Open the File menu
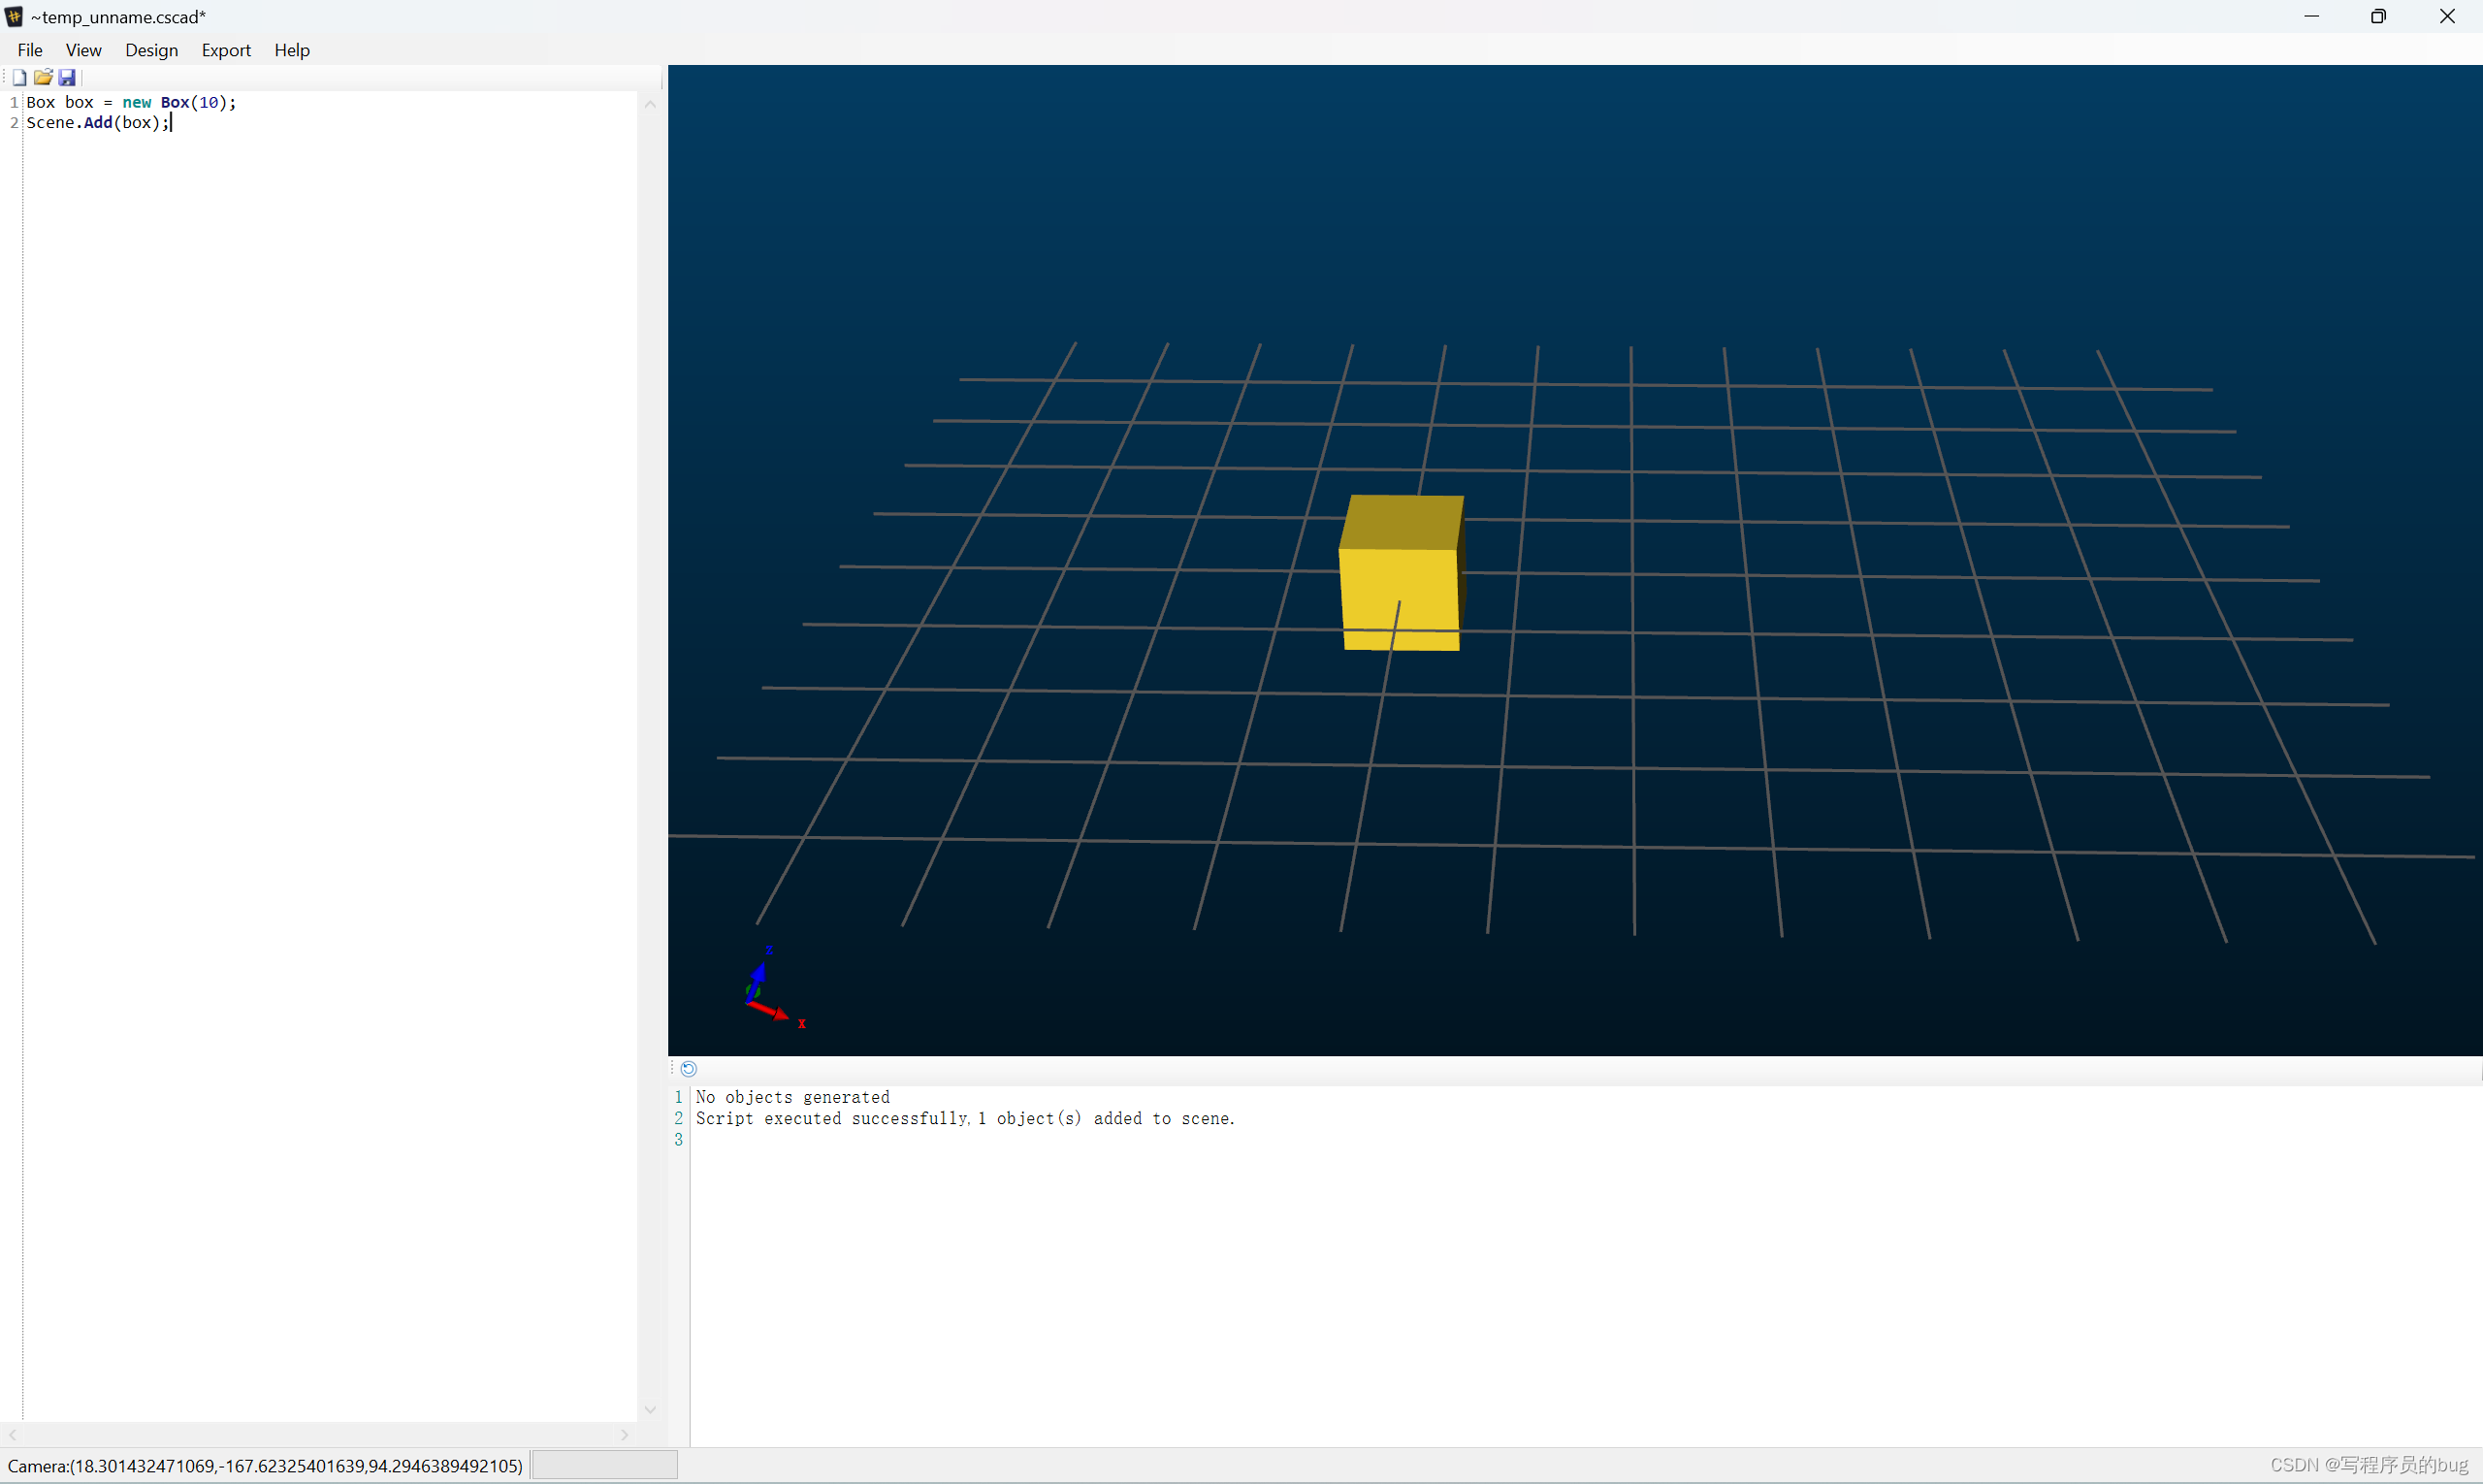The height and width of the screenshot is (1484, 2483). coord(30,49)
